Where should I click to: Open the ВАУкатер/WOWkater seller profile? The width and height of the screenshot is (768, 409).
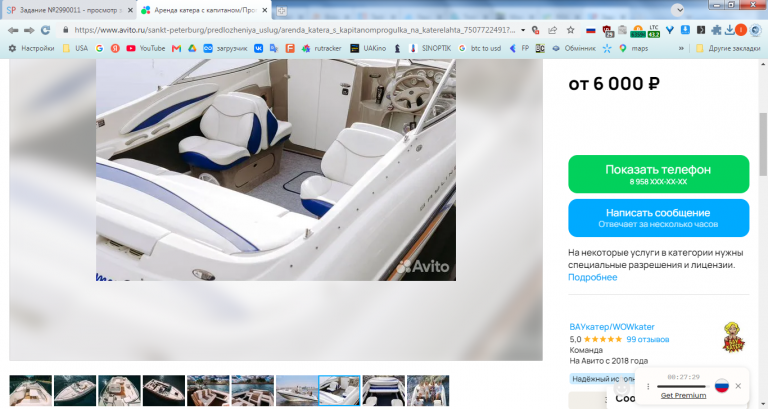(612, 327)
